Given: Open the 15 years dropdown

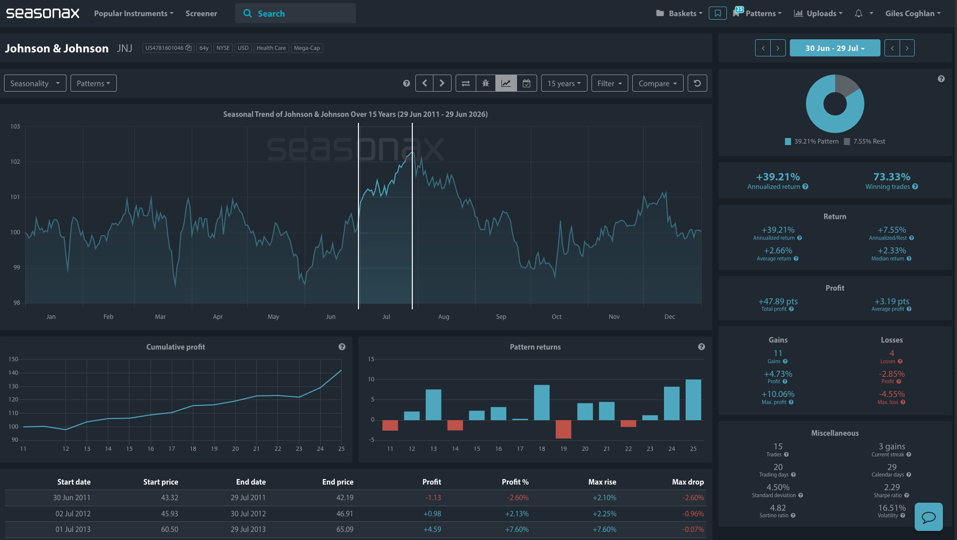Looking at the screenshot, I should click(564, 84).
